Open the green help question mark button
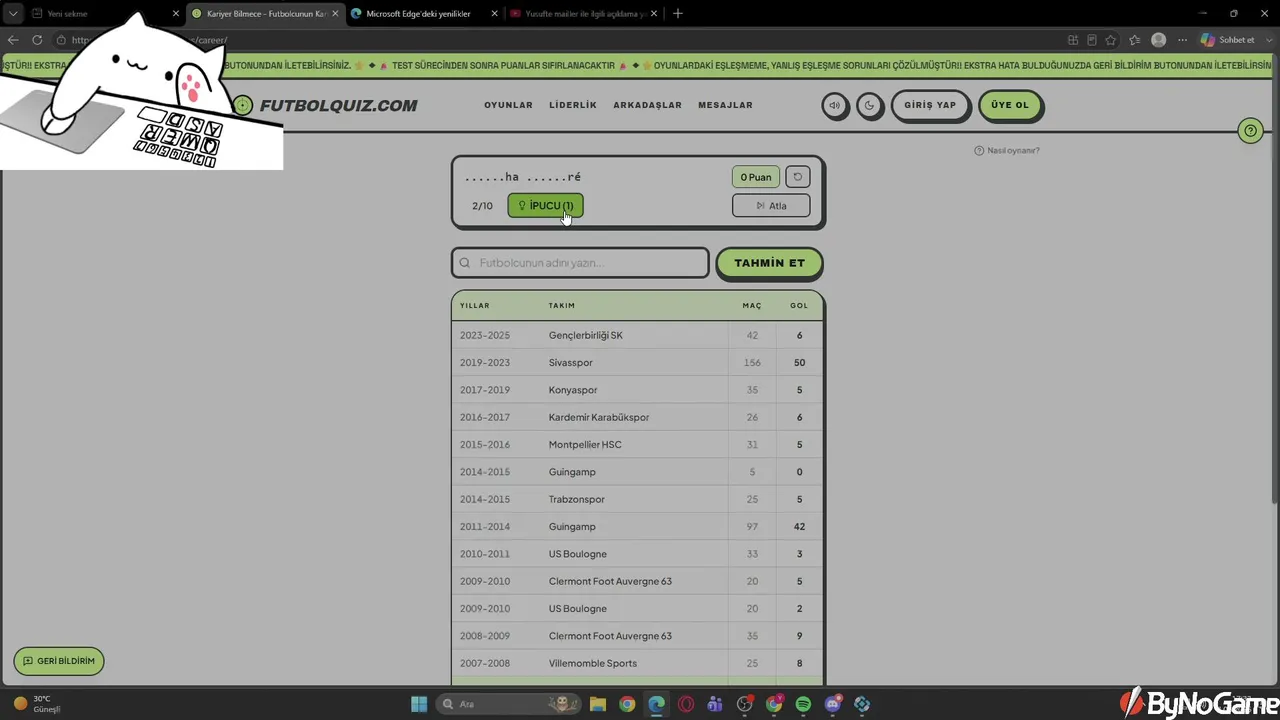 coord(1250,131)
